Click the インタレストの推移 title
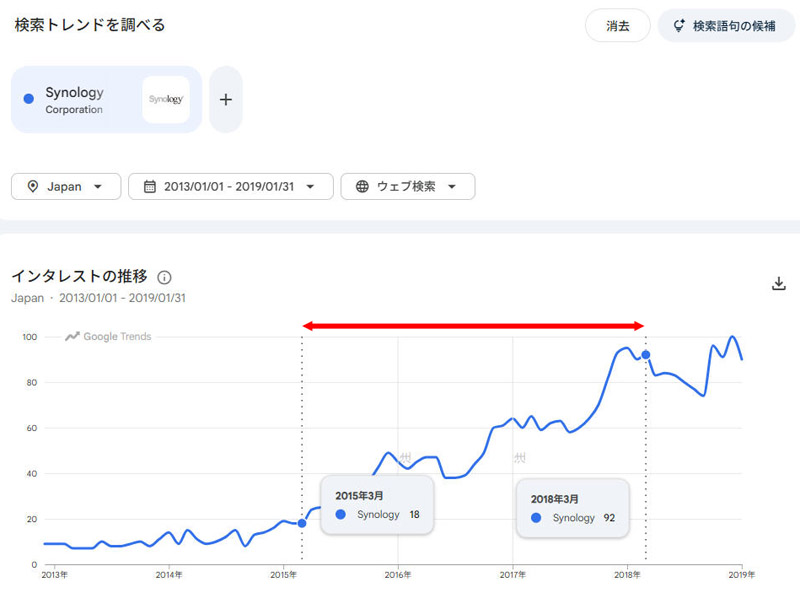The width and height of the screenshot is (800, 593). 80,276
